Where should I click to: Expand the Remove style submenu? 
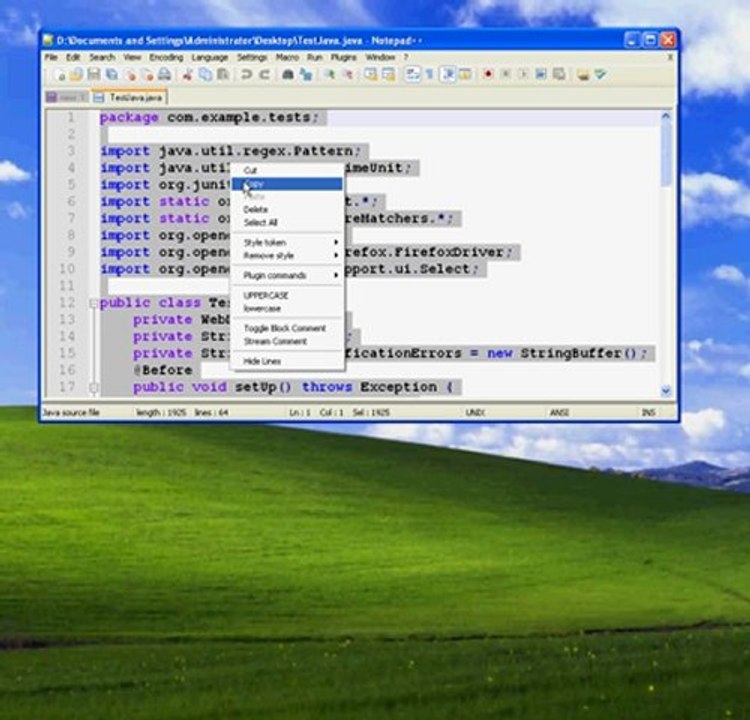[x=287, y=255]
